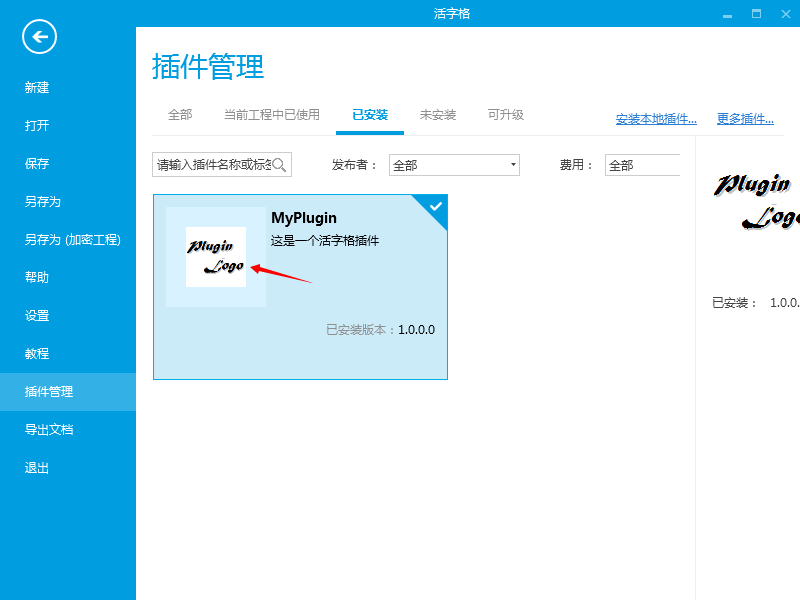800x600 pixels.
Task: Close the 活字格 window
Action: pyautogui.click(x=786, y=14)
